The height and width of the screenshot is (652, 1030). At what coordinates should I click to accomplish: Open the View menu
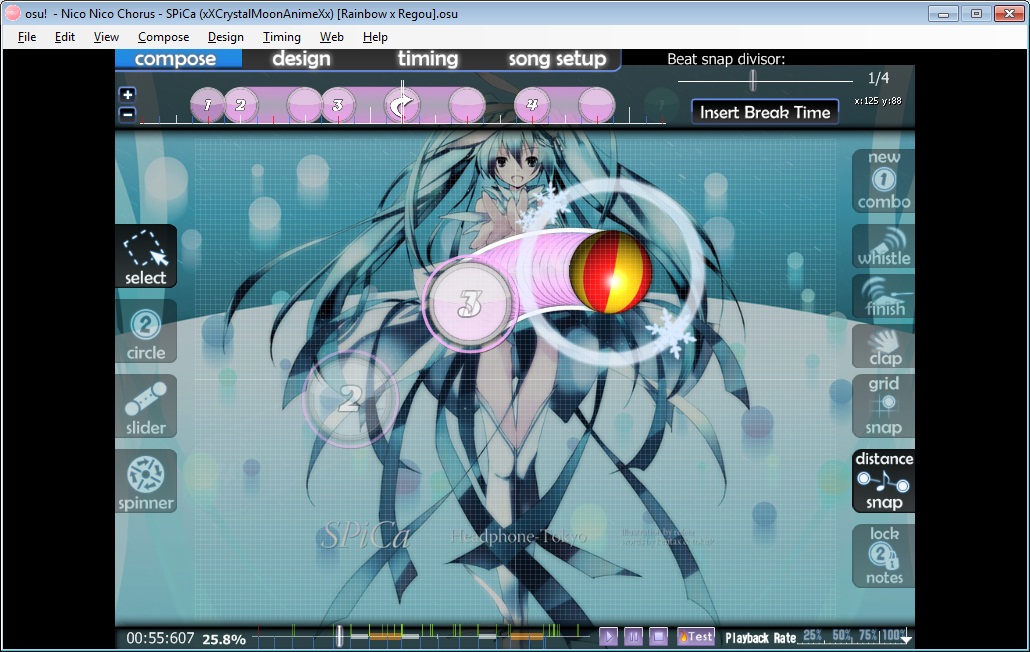tap(106, 37)
